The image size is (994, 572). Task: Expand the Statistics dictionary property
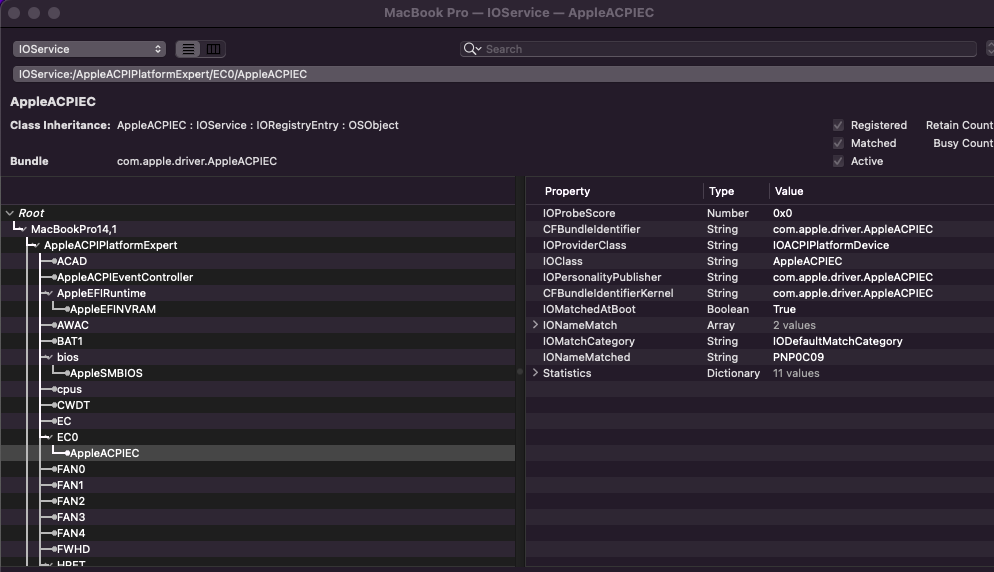tap(535, 373)
